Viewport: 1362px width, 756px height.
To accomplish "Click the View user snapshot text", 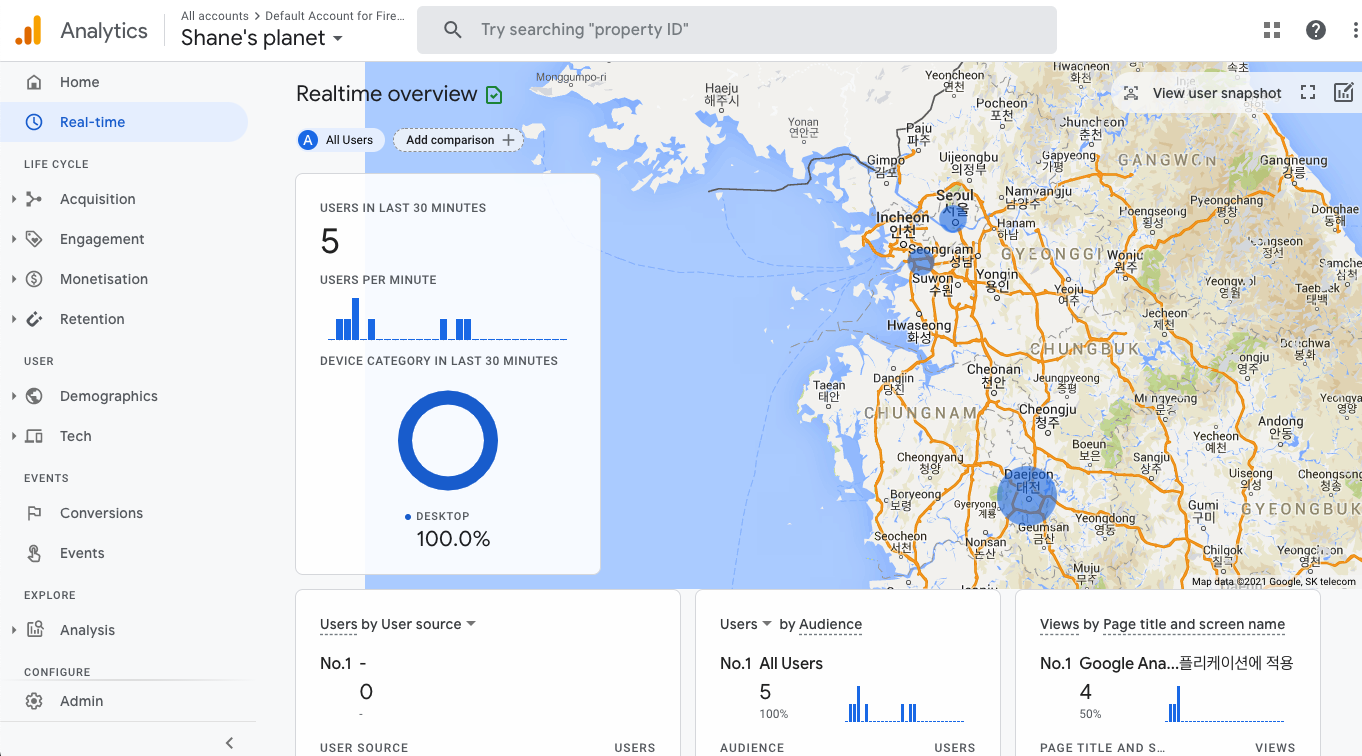I will point(1217,93).
